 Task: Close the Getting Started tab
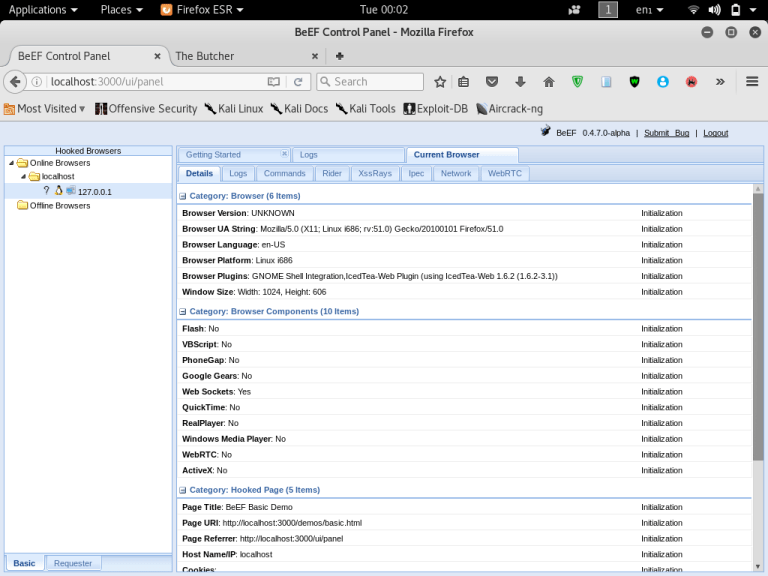point(284,154)
